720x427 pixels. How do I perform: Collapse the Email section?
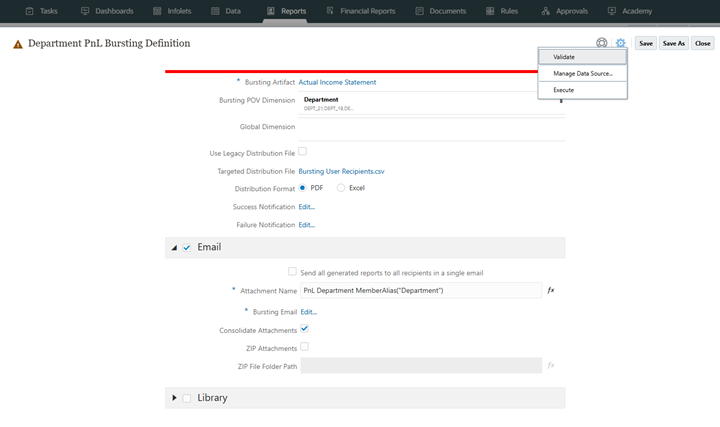174,247
